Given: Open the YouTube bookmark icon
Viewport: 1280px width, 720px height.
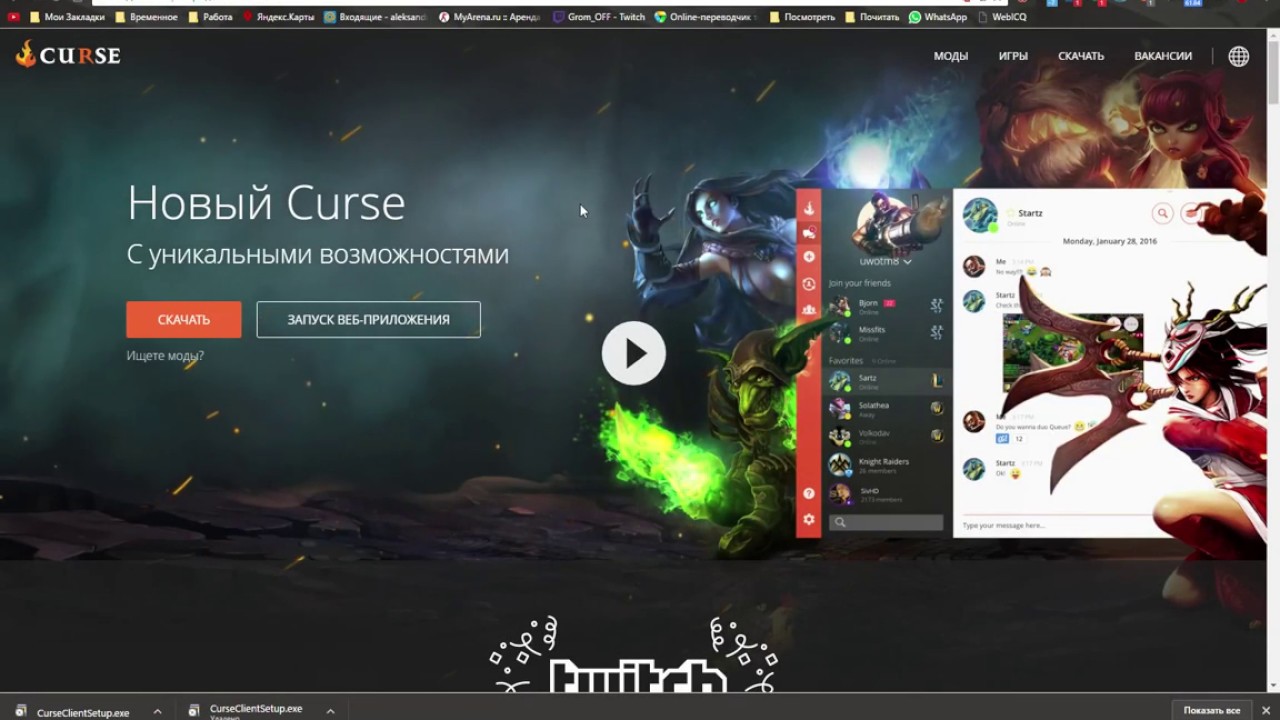Looking at the screenshot, I should point(14,17).
